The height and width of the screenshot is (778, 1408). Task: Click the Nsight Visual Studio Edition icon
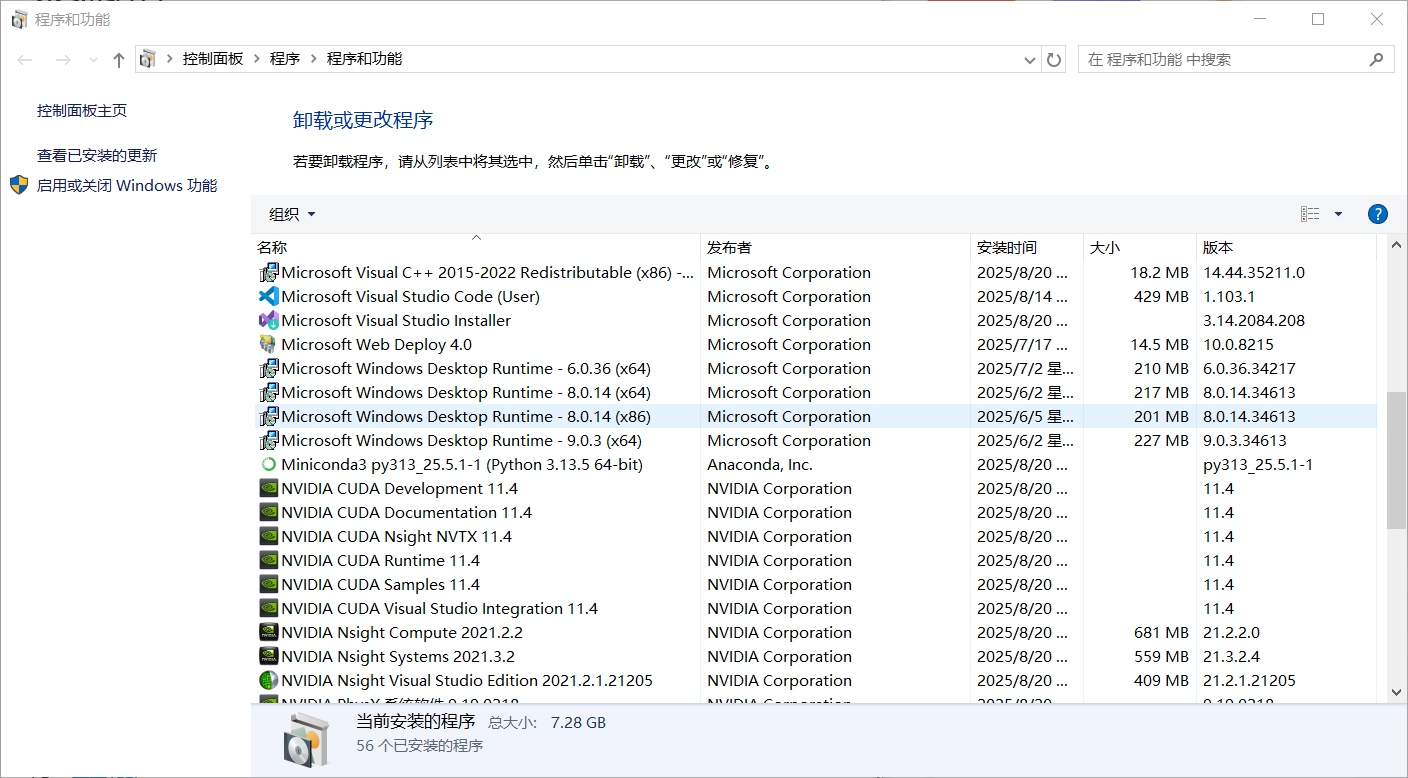pyautogui.click(x=268, y=680)
